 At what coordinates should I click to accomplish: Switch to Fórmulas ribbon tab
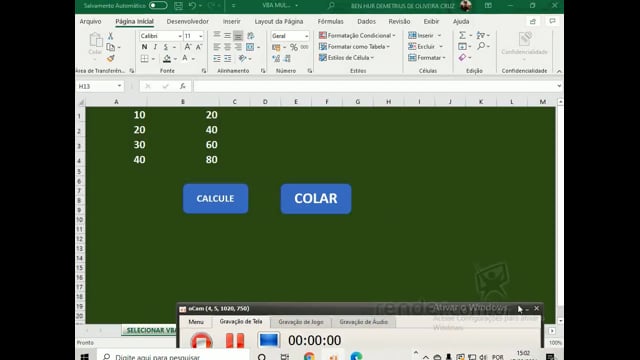coord(331,21)
